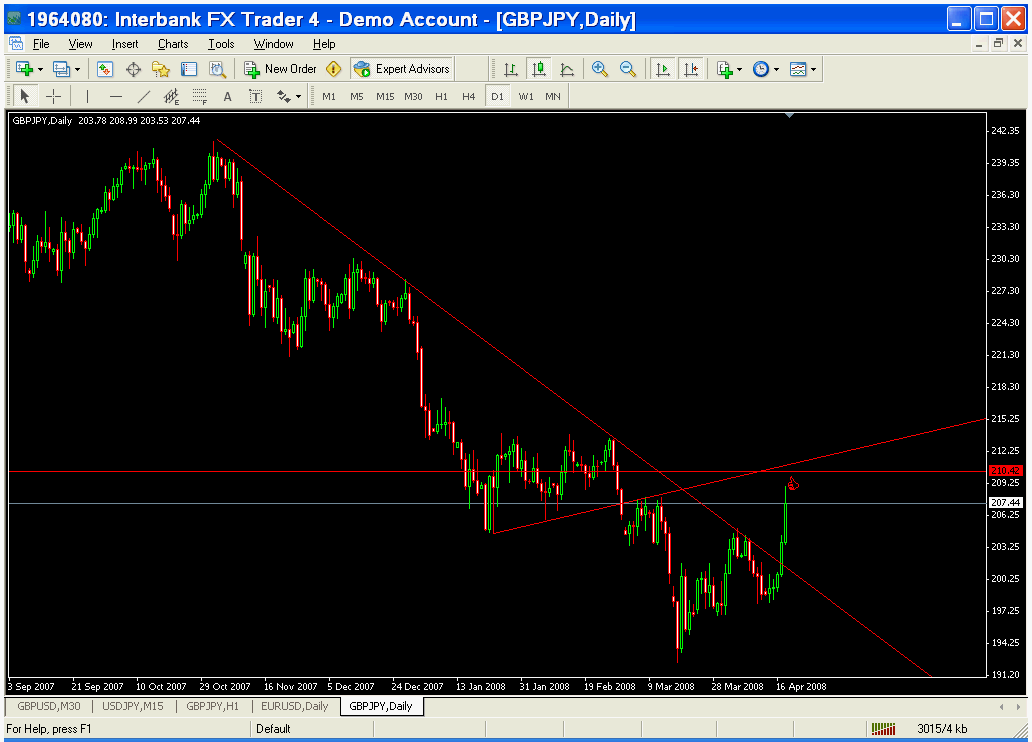Open the Strategy Tester magnifier icon
This screenshot has width=1032, height=742.
pyautogui.click(x=217, y=69)
